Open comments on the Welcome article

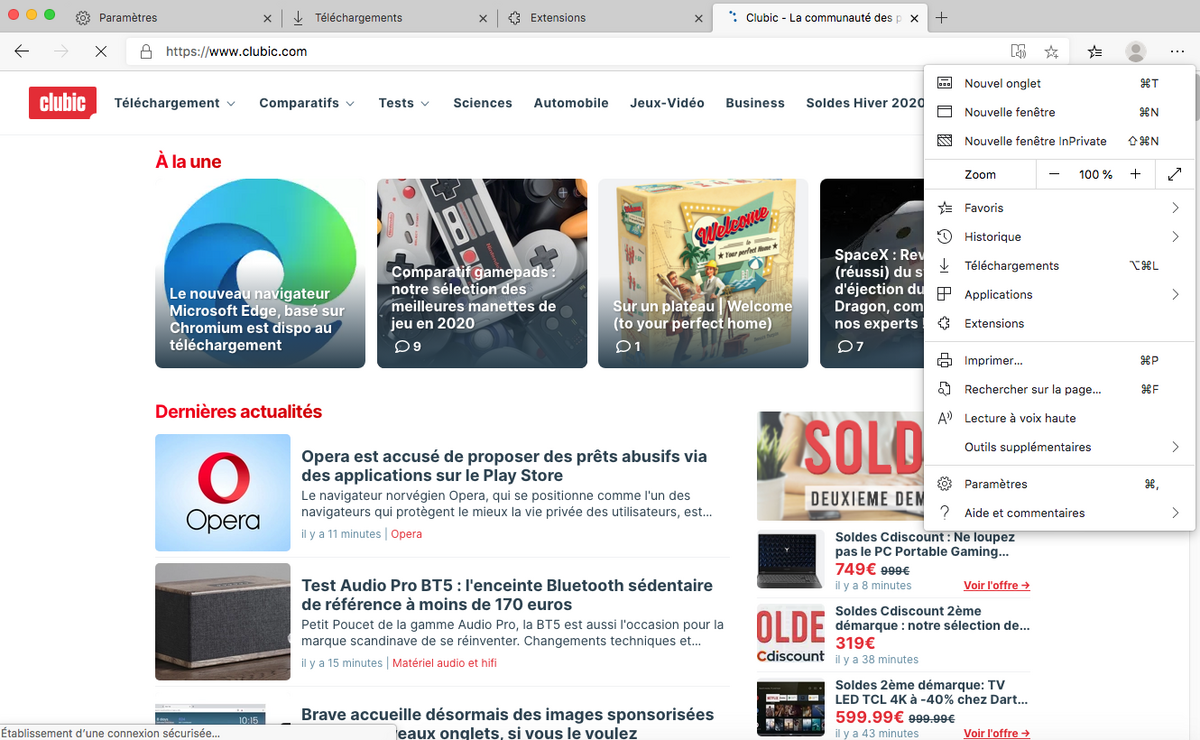pos(628,346)
